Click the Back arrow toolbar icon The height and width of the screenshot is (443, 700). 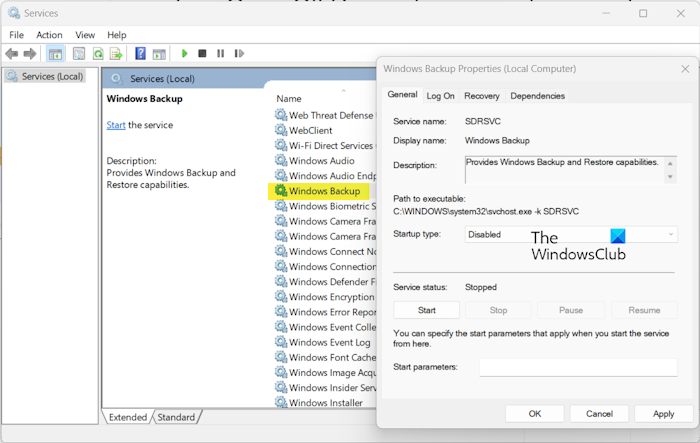(12, 54)
